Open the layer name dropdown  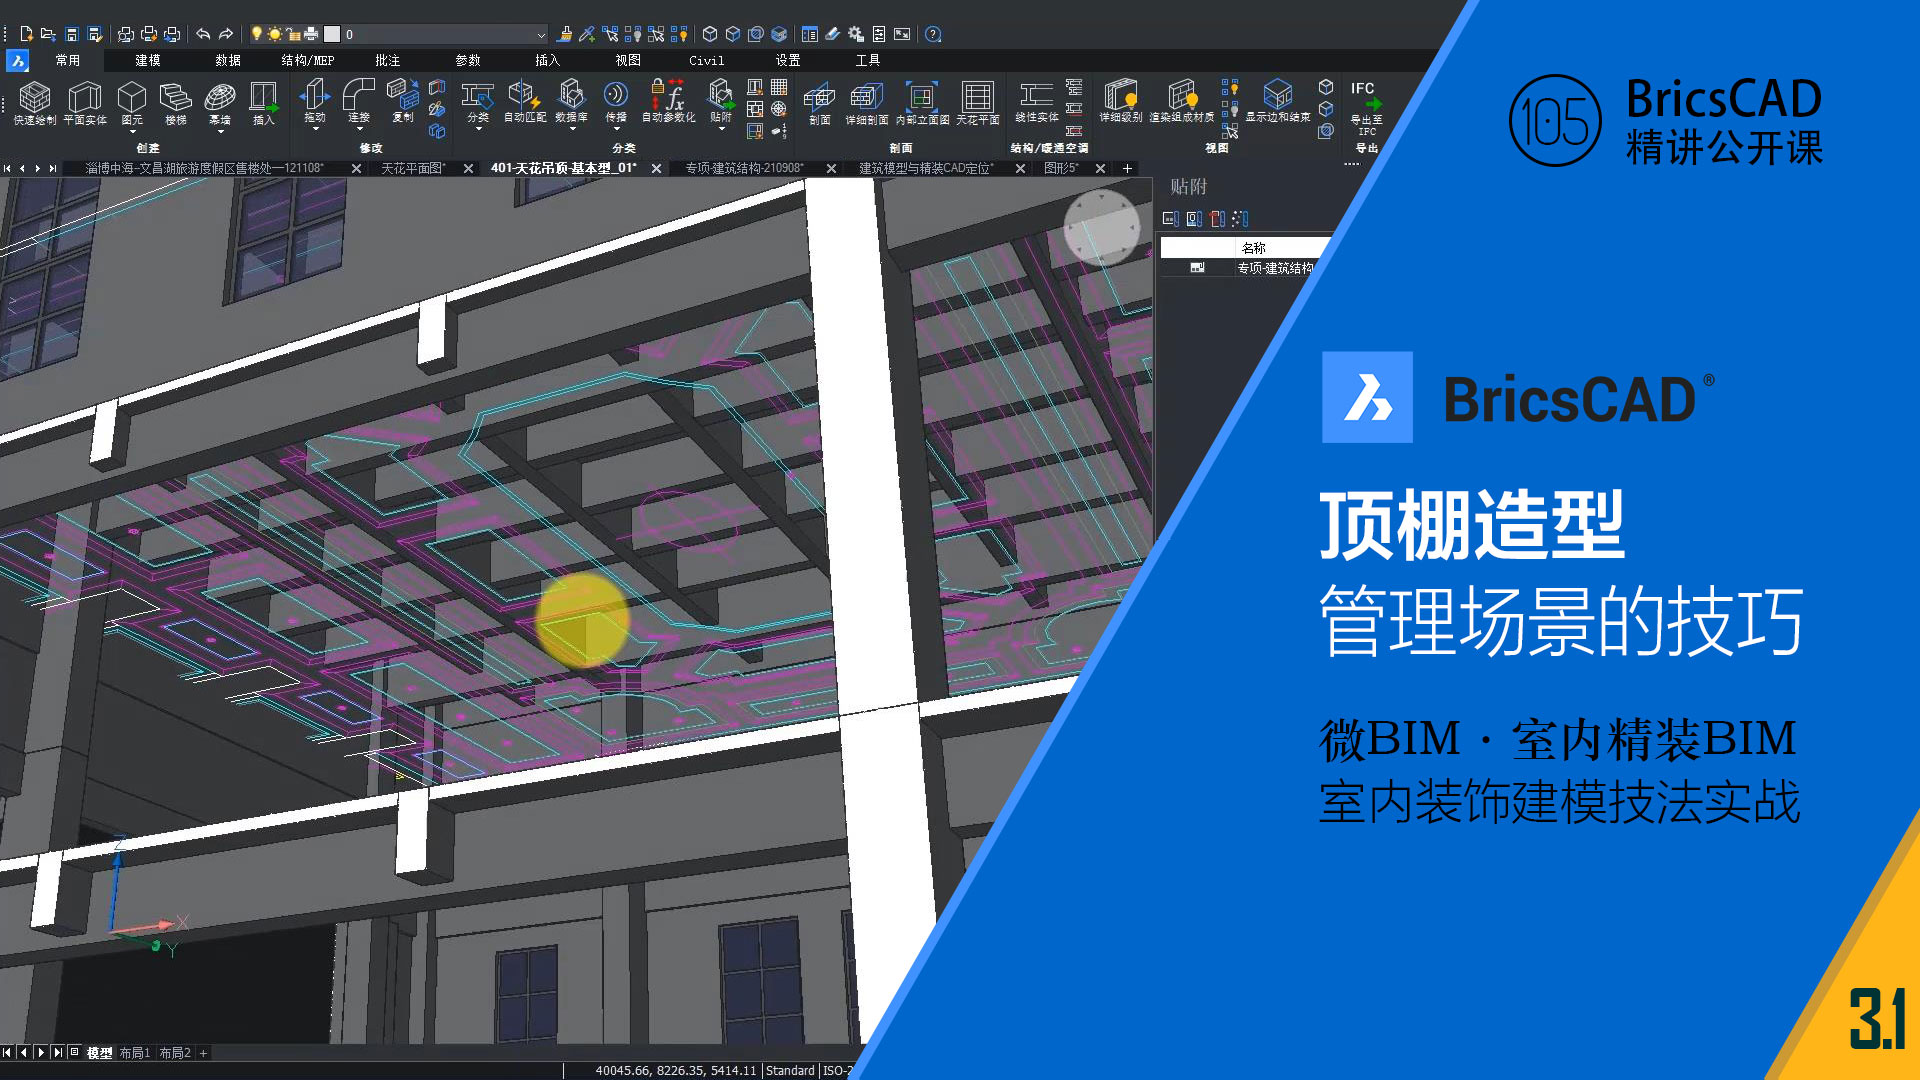pyautogui.click(x=541, y=34)
